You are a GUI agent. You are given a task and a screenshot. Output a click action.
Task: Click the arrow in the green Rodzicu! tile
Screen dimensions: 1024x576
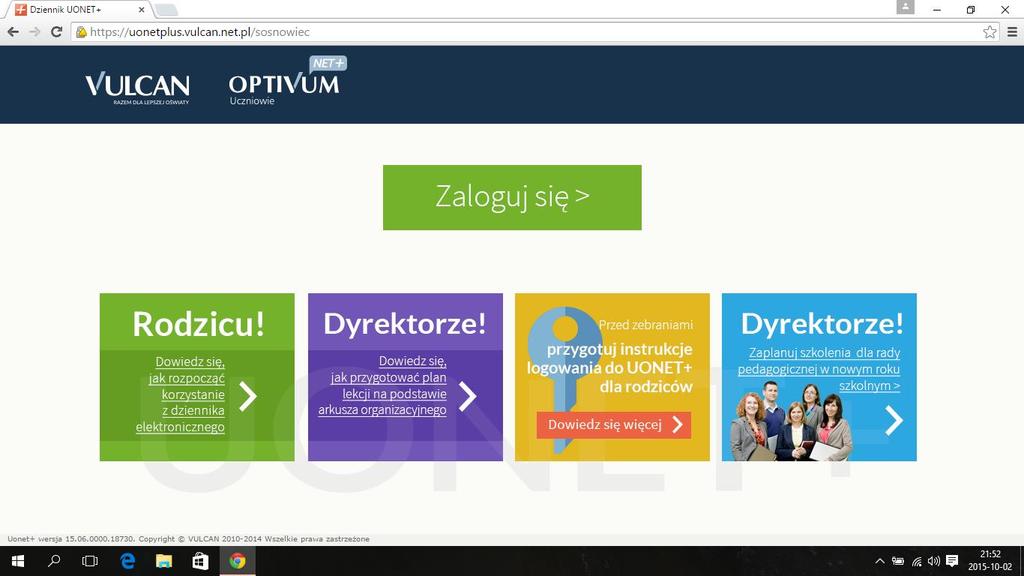click(x=248, y=396)
